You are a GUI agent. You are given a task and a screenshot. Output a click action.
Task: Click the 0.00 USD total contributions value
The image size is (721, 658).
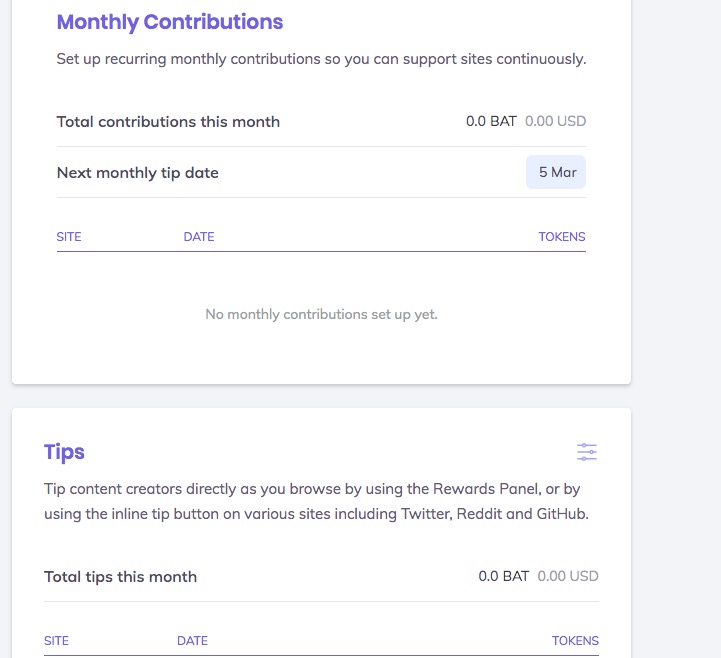tap(555, 122)
